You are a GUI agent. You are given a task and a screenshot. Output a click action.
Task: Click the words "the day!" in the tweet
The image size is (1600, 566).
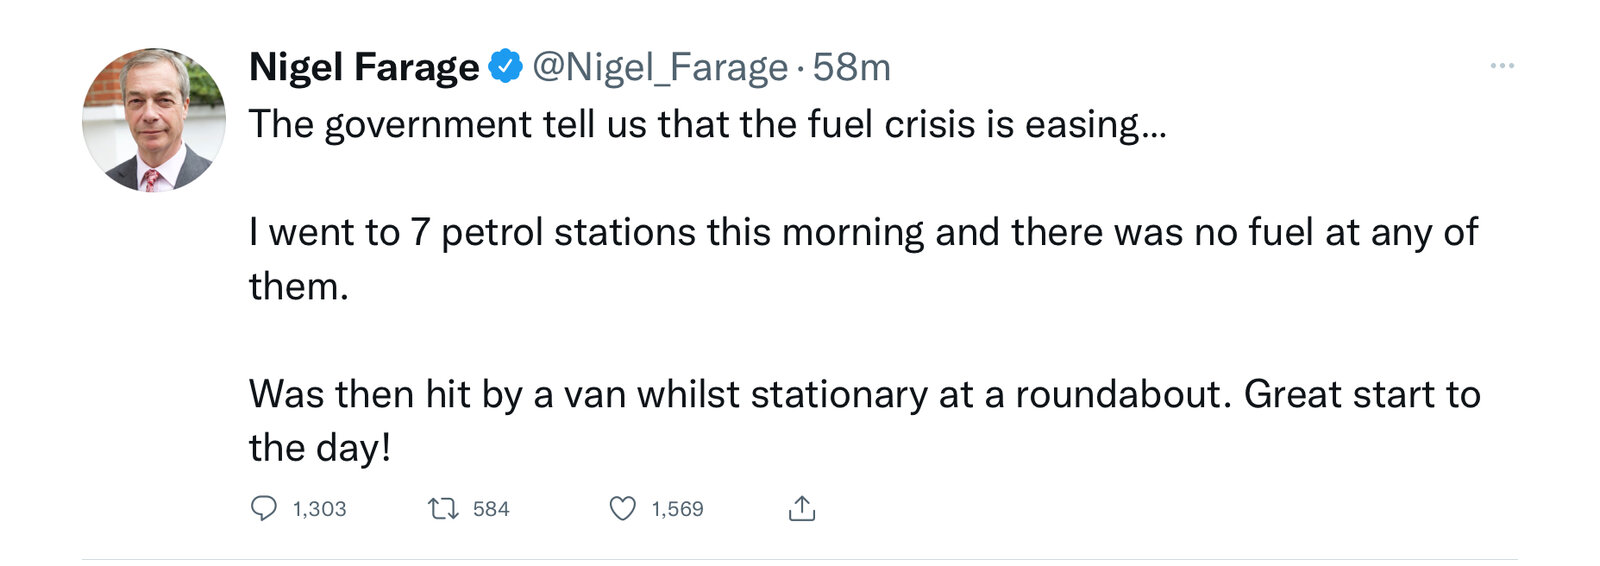click(x=320, y=449)
